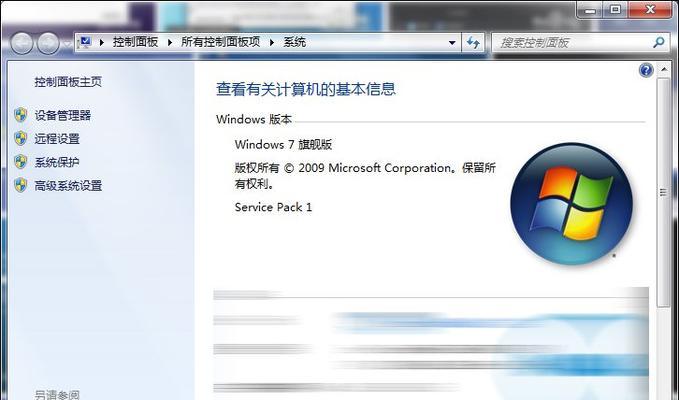Image resolution: width=679 pixels, height=400 pixels.
Task: Click the heading 查看有关计算机的基本信息
Action: pos(306,89)
